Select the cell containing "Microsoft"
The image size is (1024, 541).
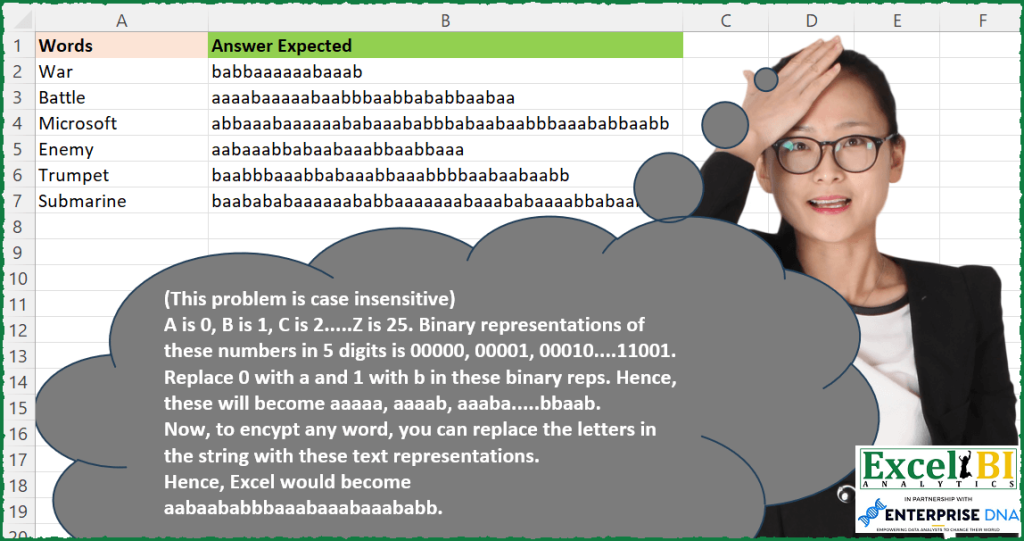click(x=121, y=124)
